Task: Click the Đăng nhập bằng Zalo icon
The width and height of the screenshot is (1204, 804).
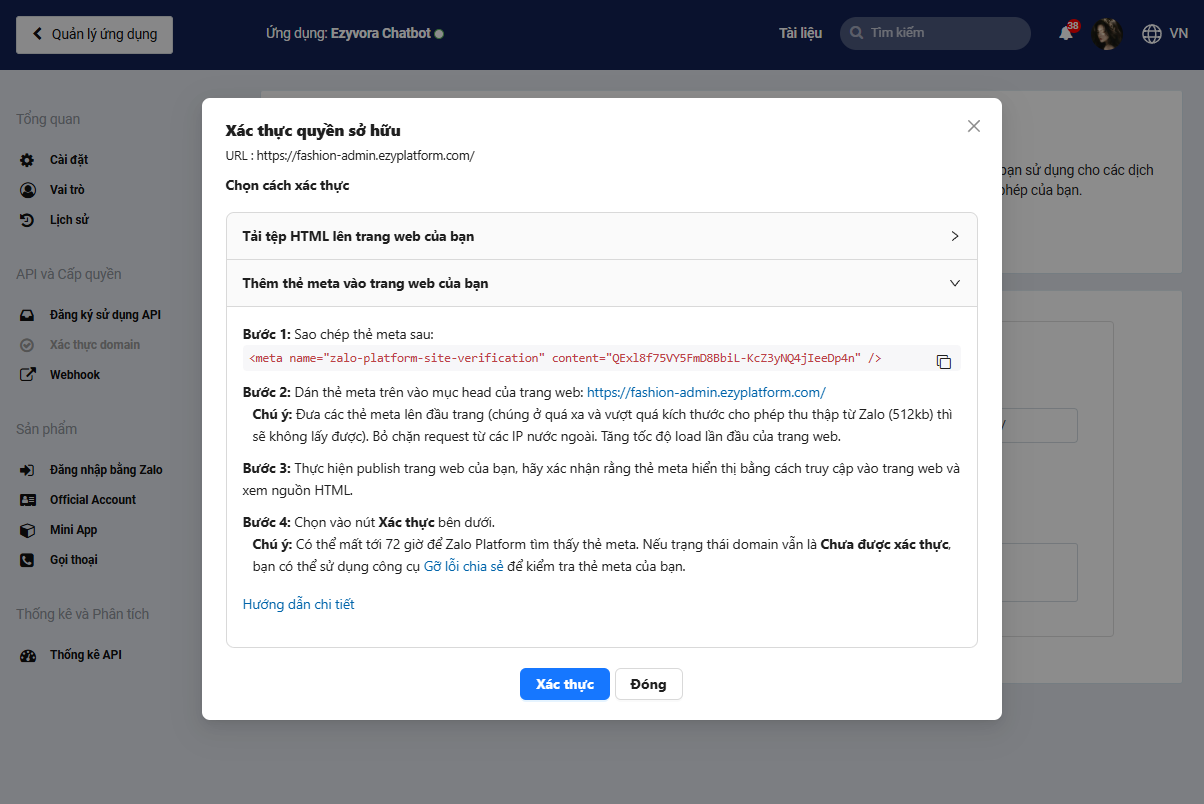Action: click(28, 470)
